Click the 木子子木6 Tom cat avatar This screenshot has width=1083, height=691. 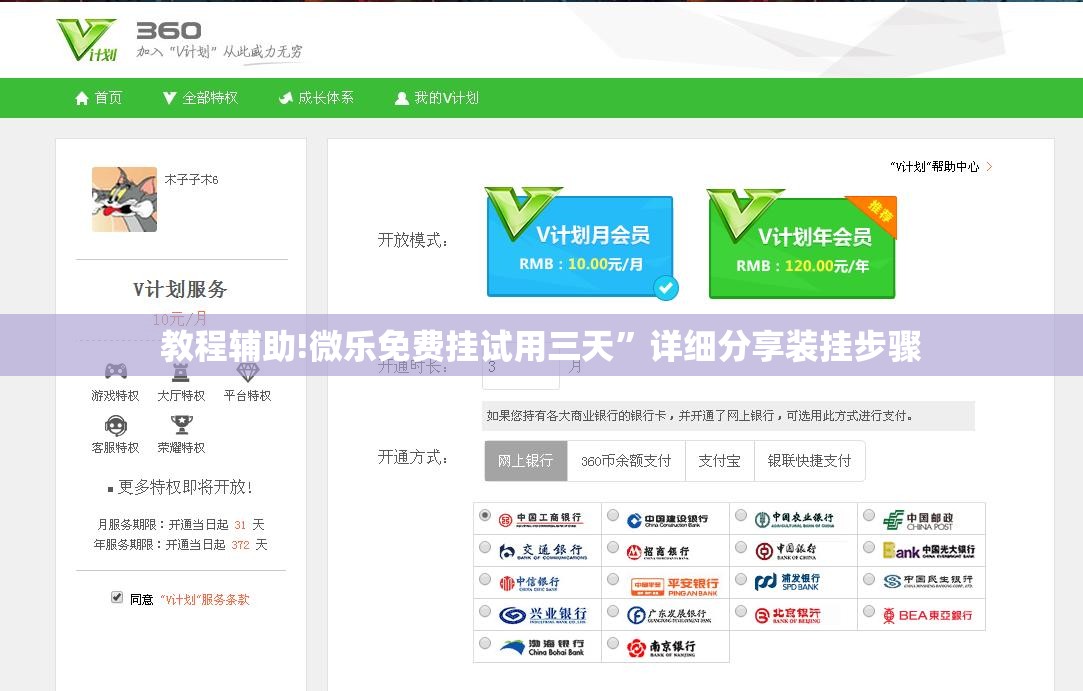(x=124, y=199)
